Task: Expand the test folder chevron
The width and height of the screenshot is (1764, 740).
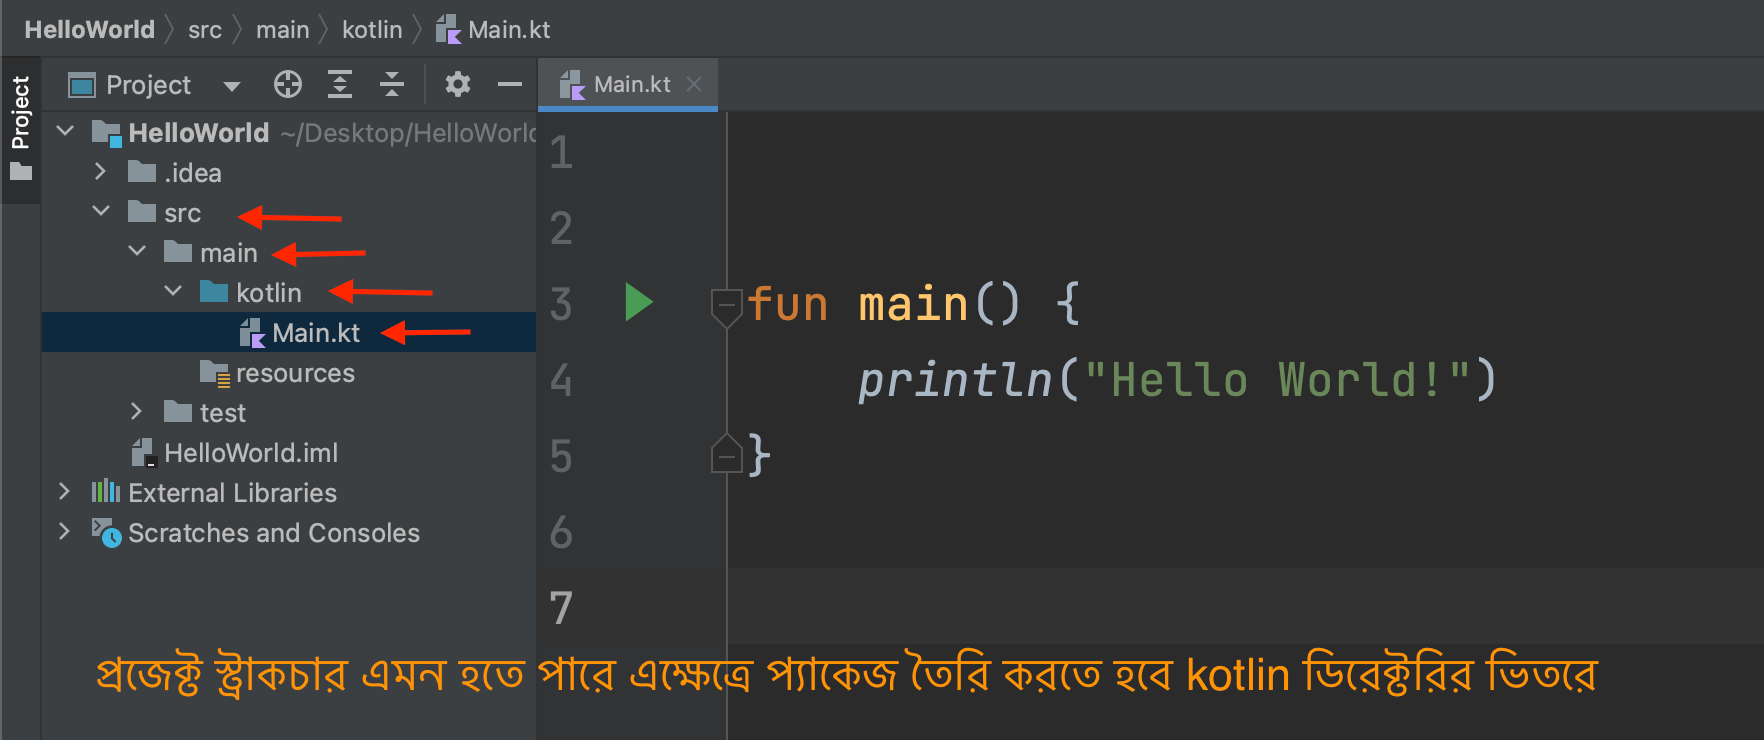Action: [x=136, y=412]
